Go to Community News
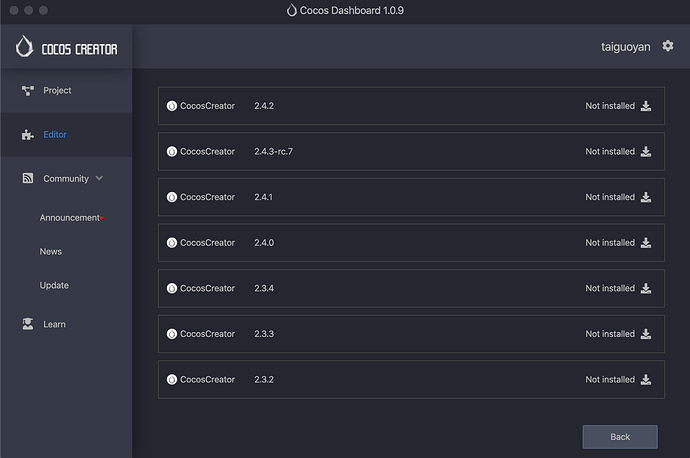 [x=51, y=252]
